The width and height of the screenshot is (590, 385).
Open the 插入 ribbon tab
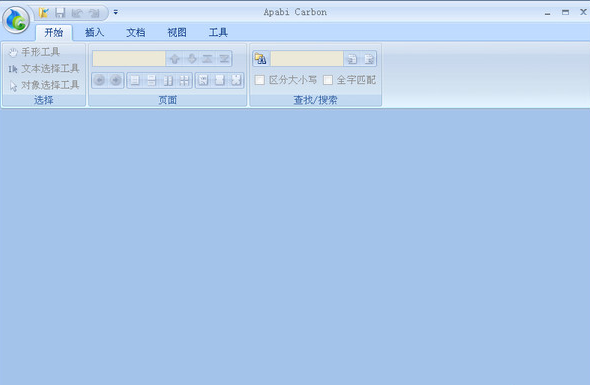point(94,32)
